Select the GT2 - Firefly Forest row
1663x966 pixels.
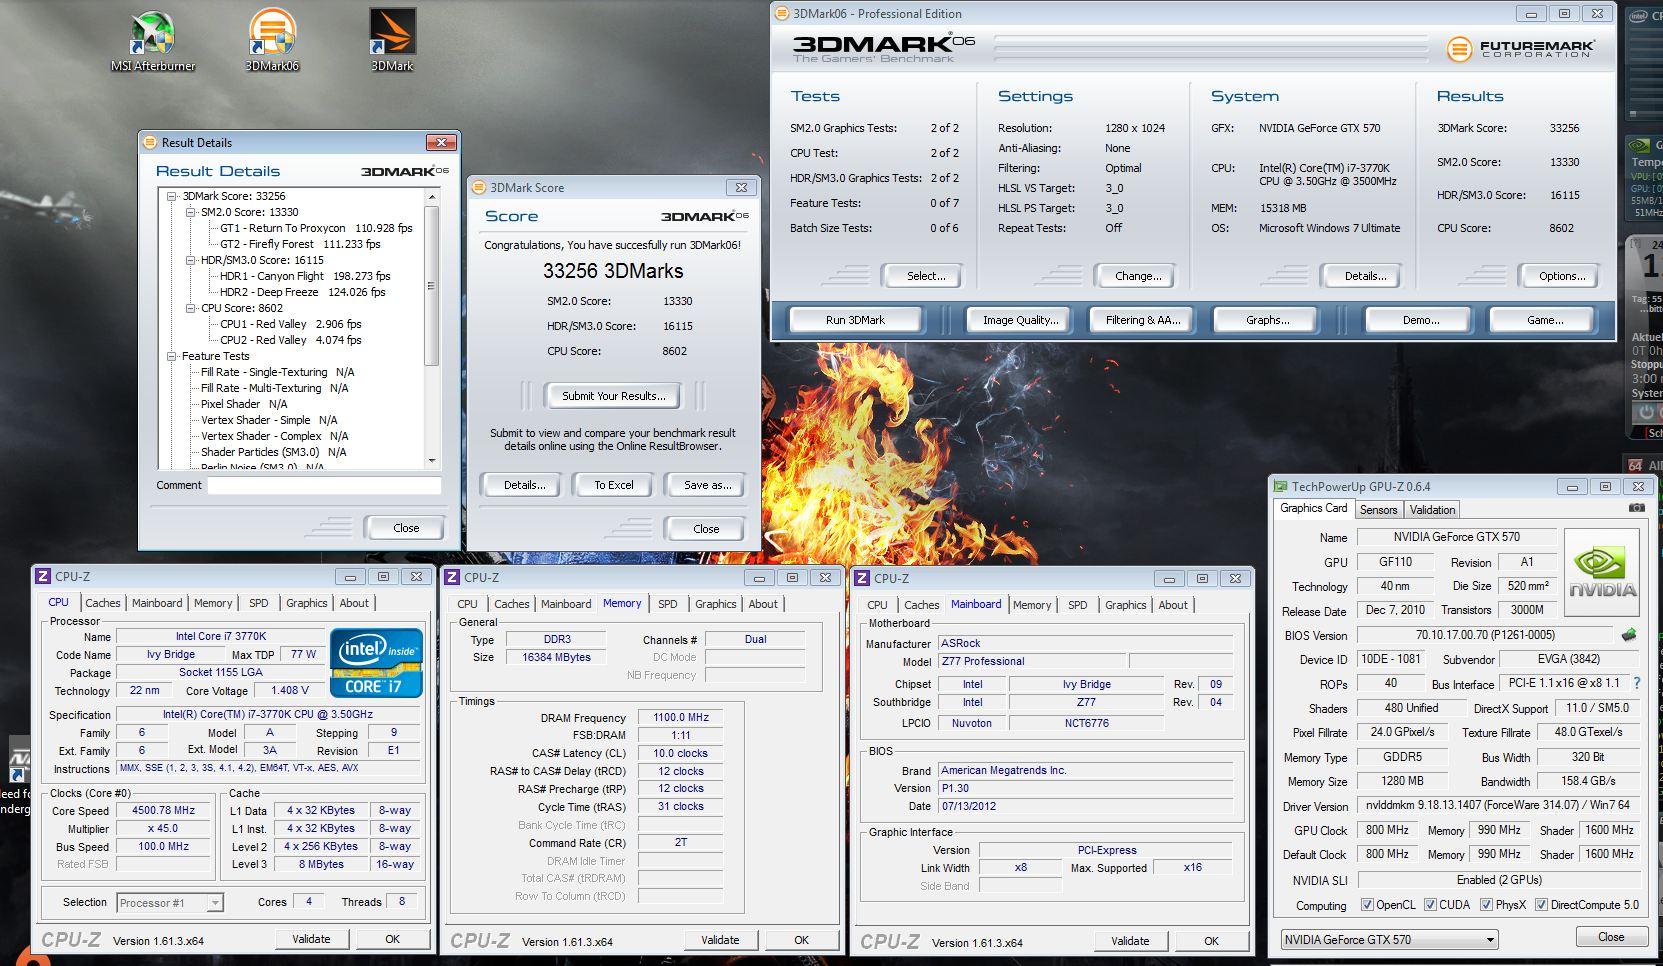click(300, 244)
